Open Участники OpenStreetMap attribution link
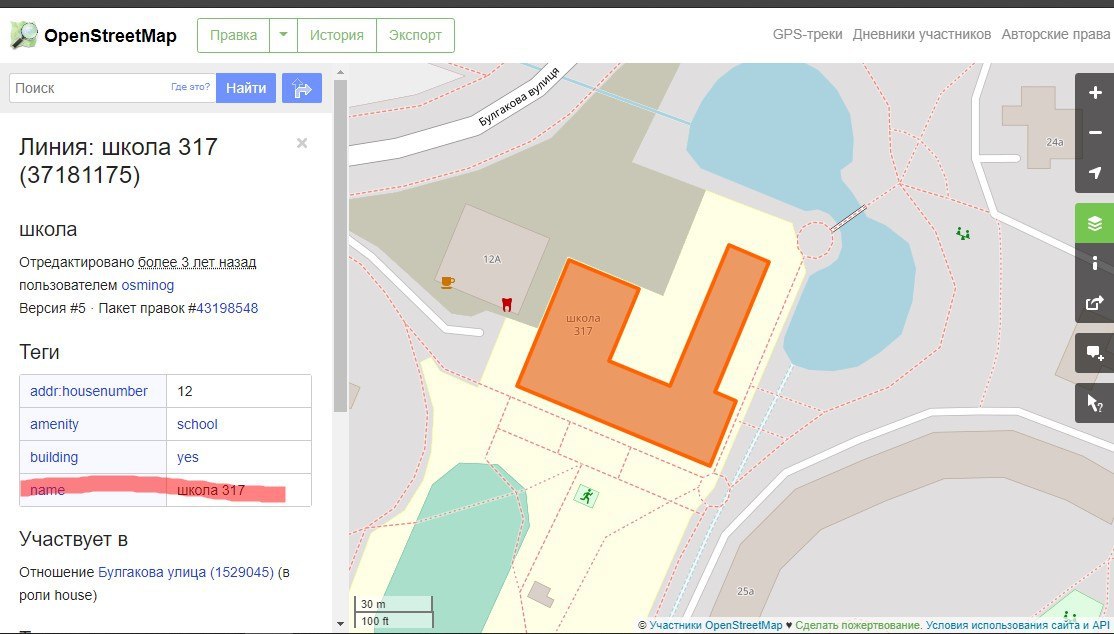1114x634 pixels. [x=715, y=625]
